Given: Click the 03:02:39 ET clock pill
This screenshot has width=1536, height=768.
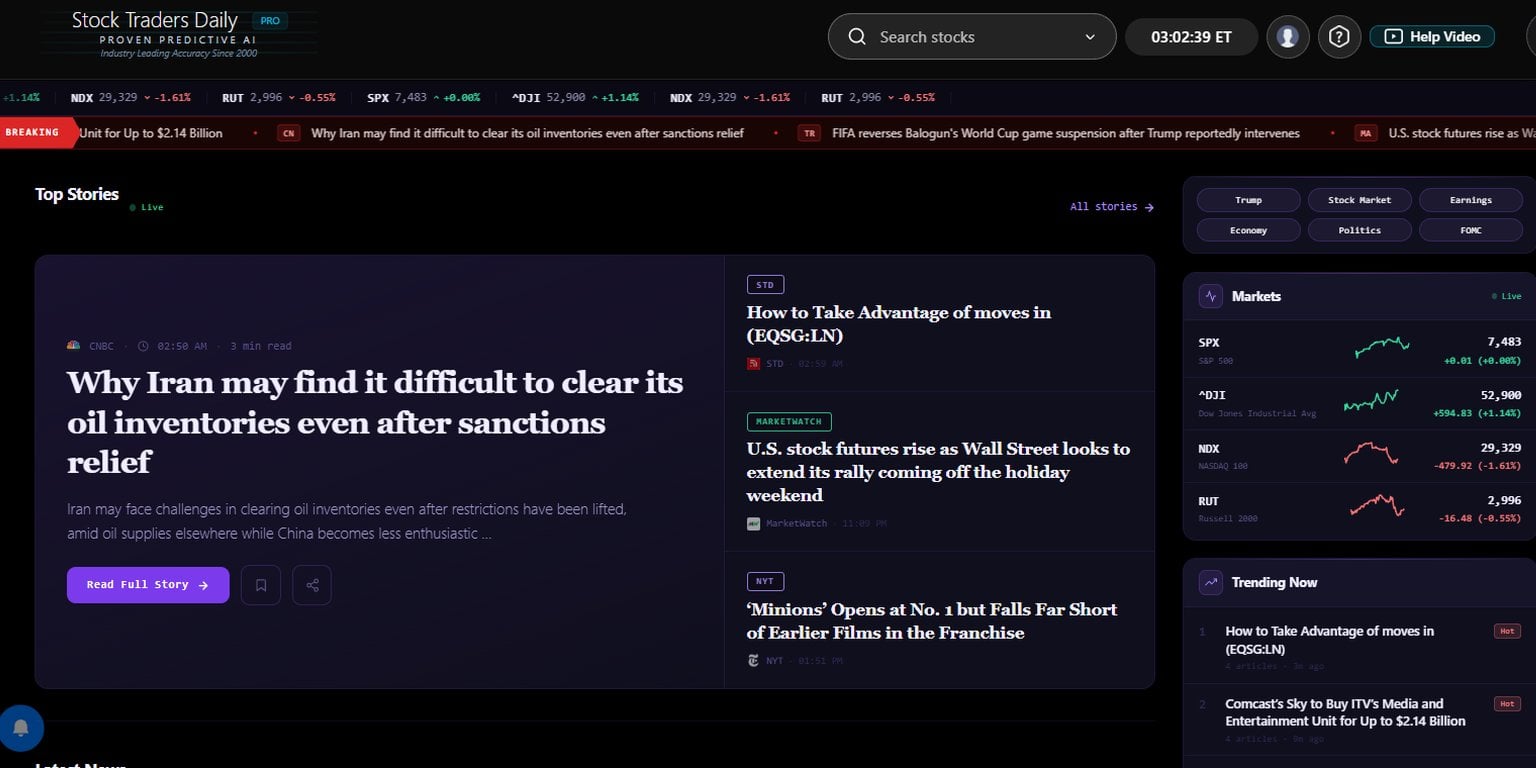Looking at the screenshot, I should click(x=1191, y=37).
